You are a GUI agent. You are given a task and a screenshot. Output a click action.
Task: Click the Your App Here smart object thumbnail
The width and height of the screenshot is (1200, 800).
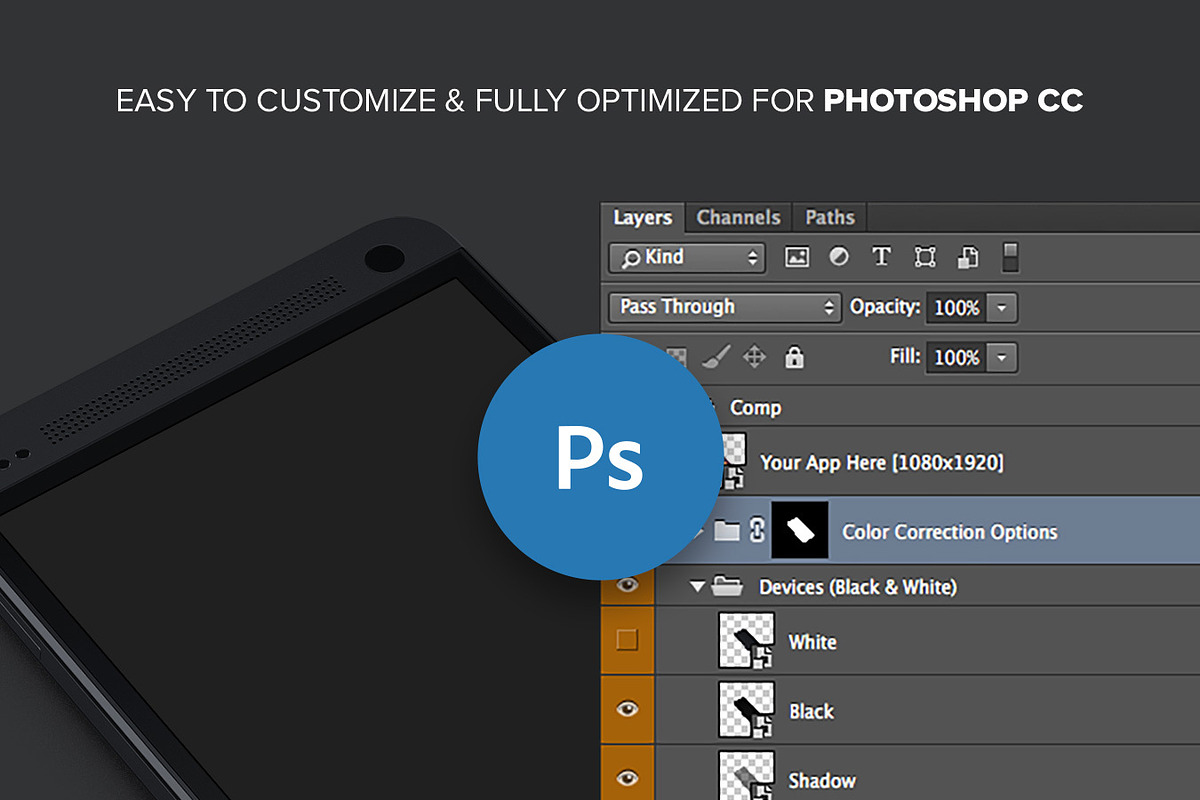[734, 461]
